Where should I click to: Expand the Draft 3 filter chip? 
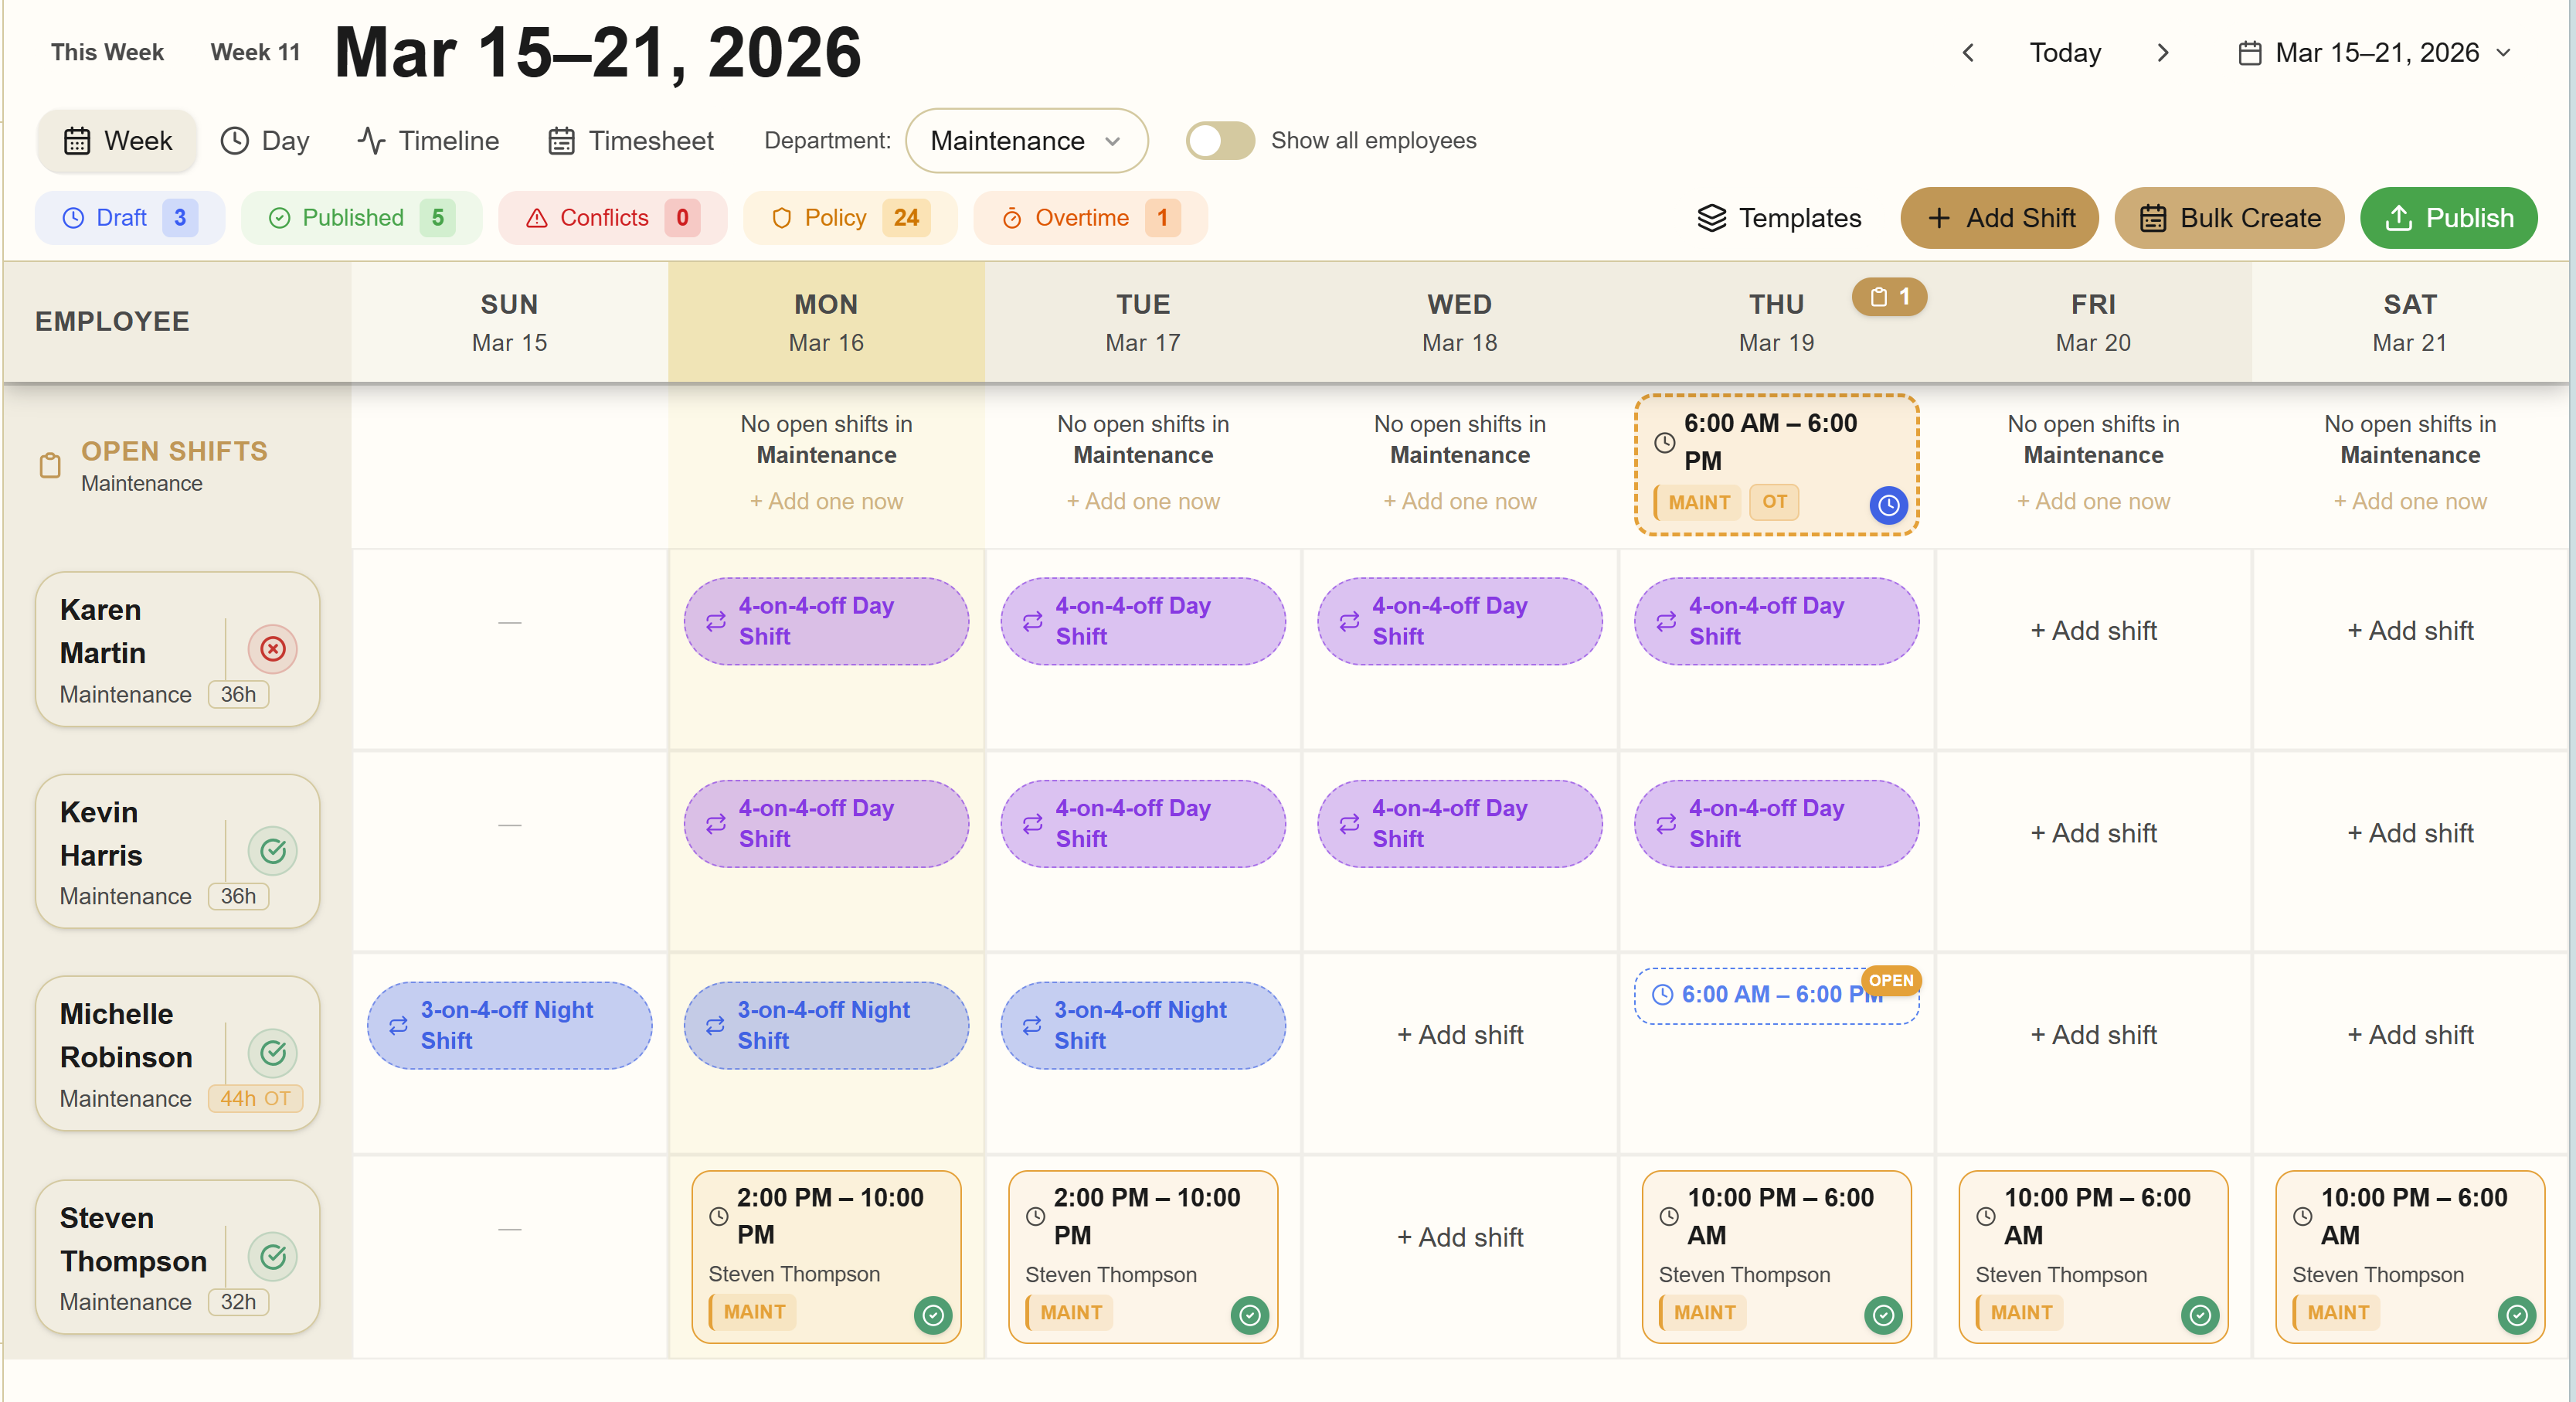pos(130,217)
